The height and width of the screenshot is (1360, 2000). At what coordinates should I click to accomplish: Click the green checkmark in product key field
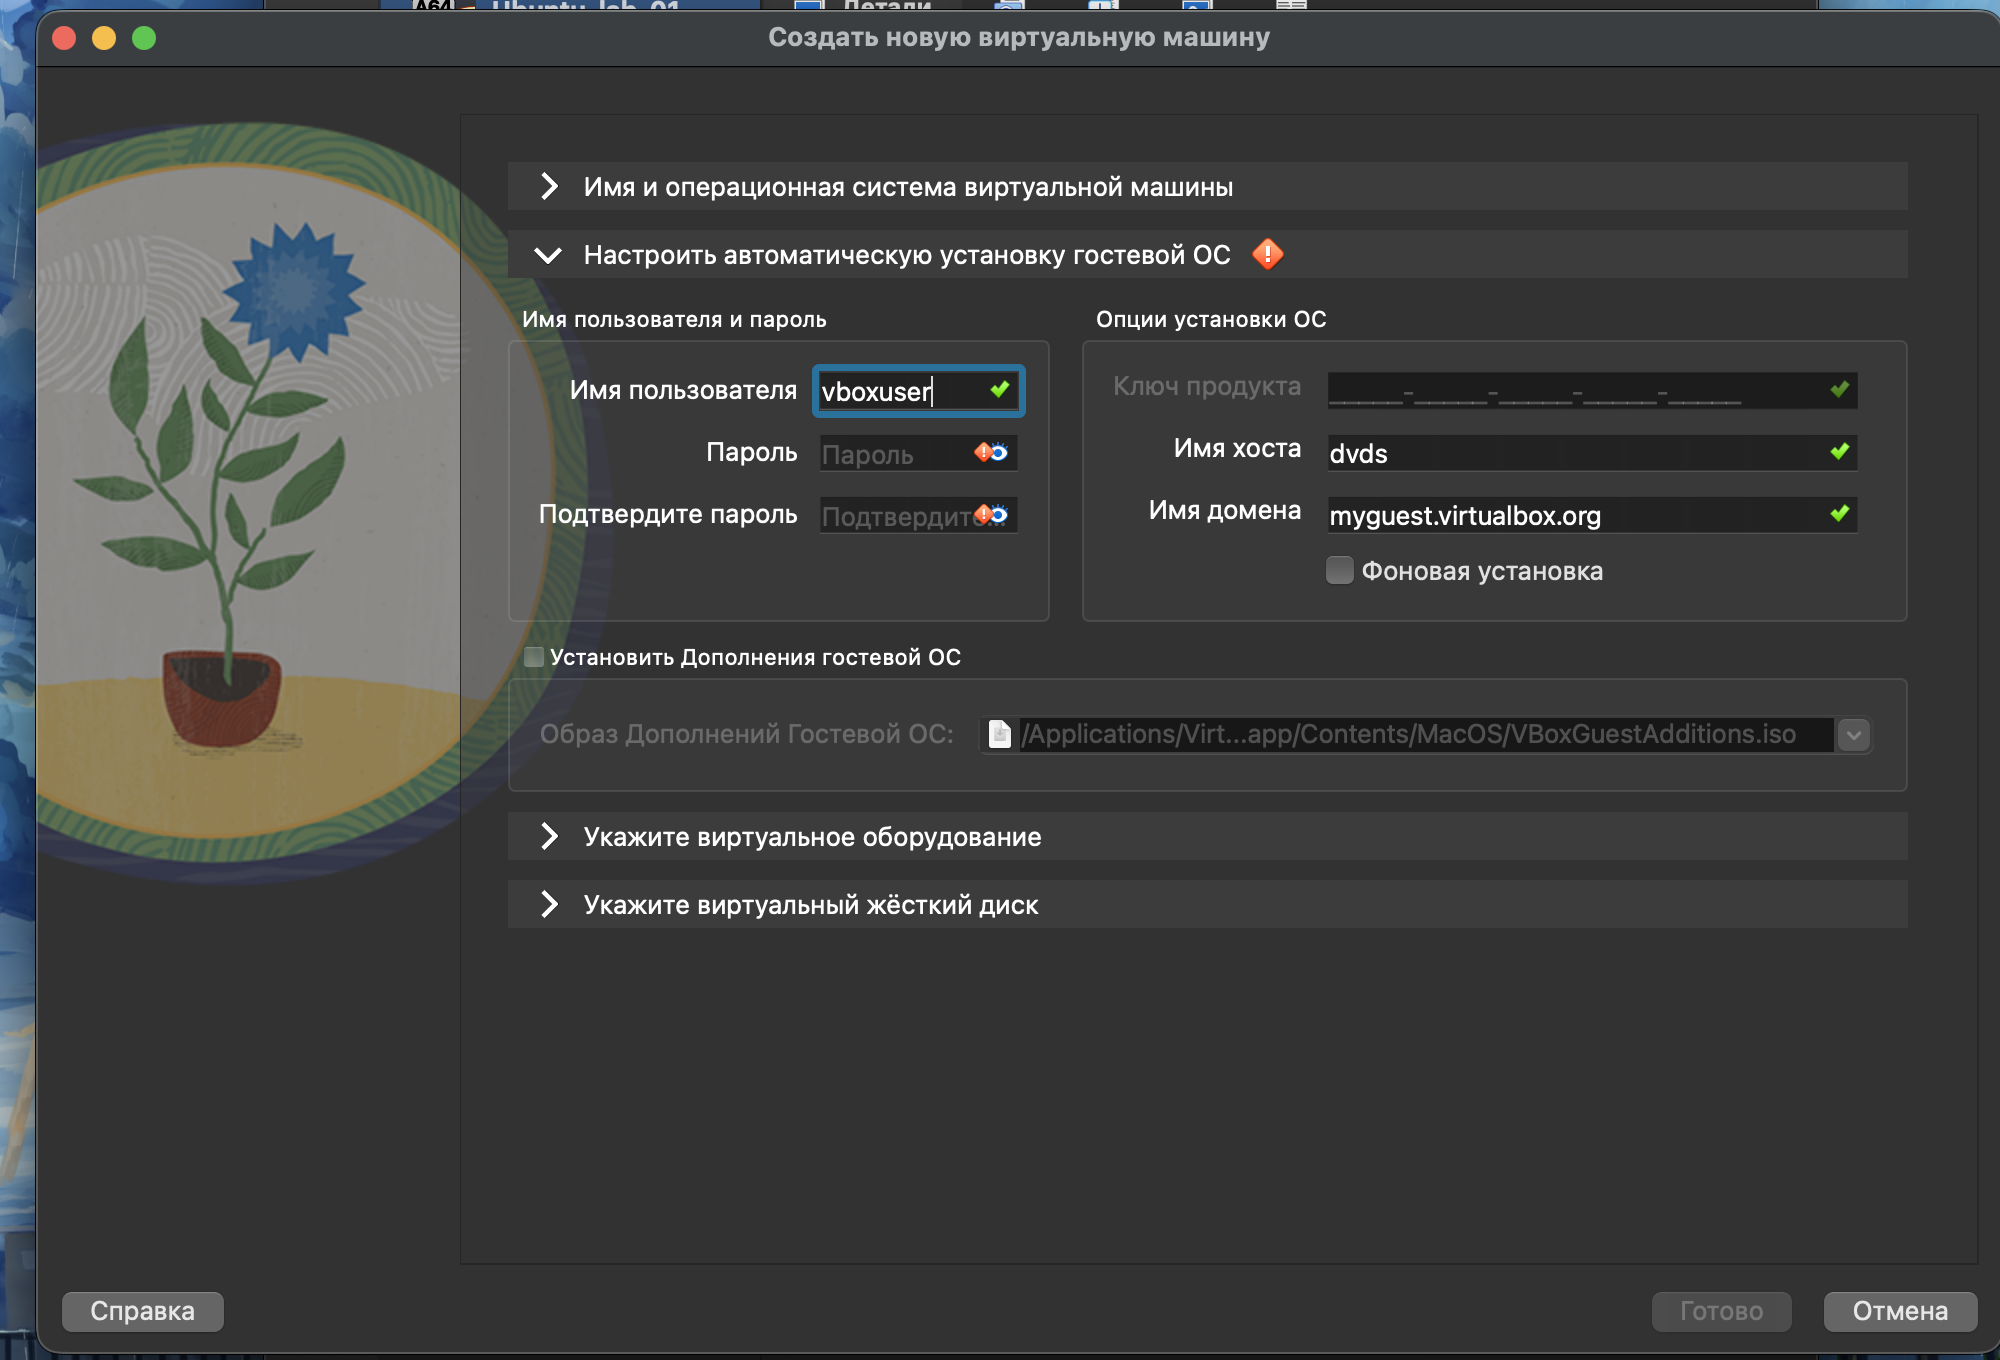pyautogui.click(x=1840, y=389)
